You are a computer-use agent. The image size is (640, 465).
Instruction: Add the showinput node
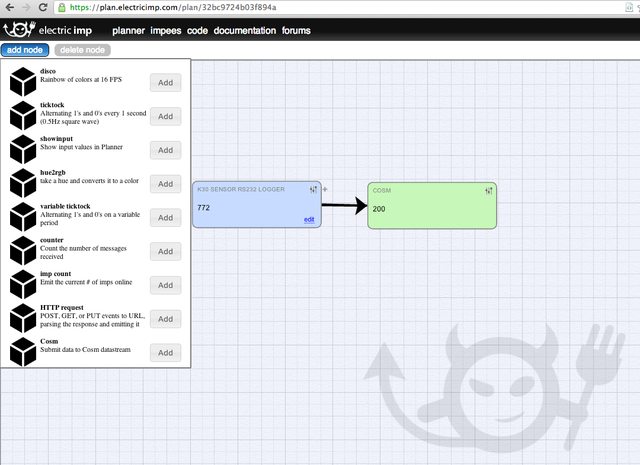pos(165,150)
